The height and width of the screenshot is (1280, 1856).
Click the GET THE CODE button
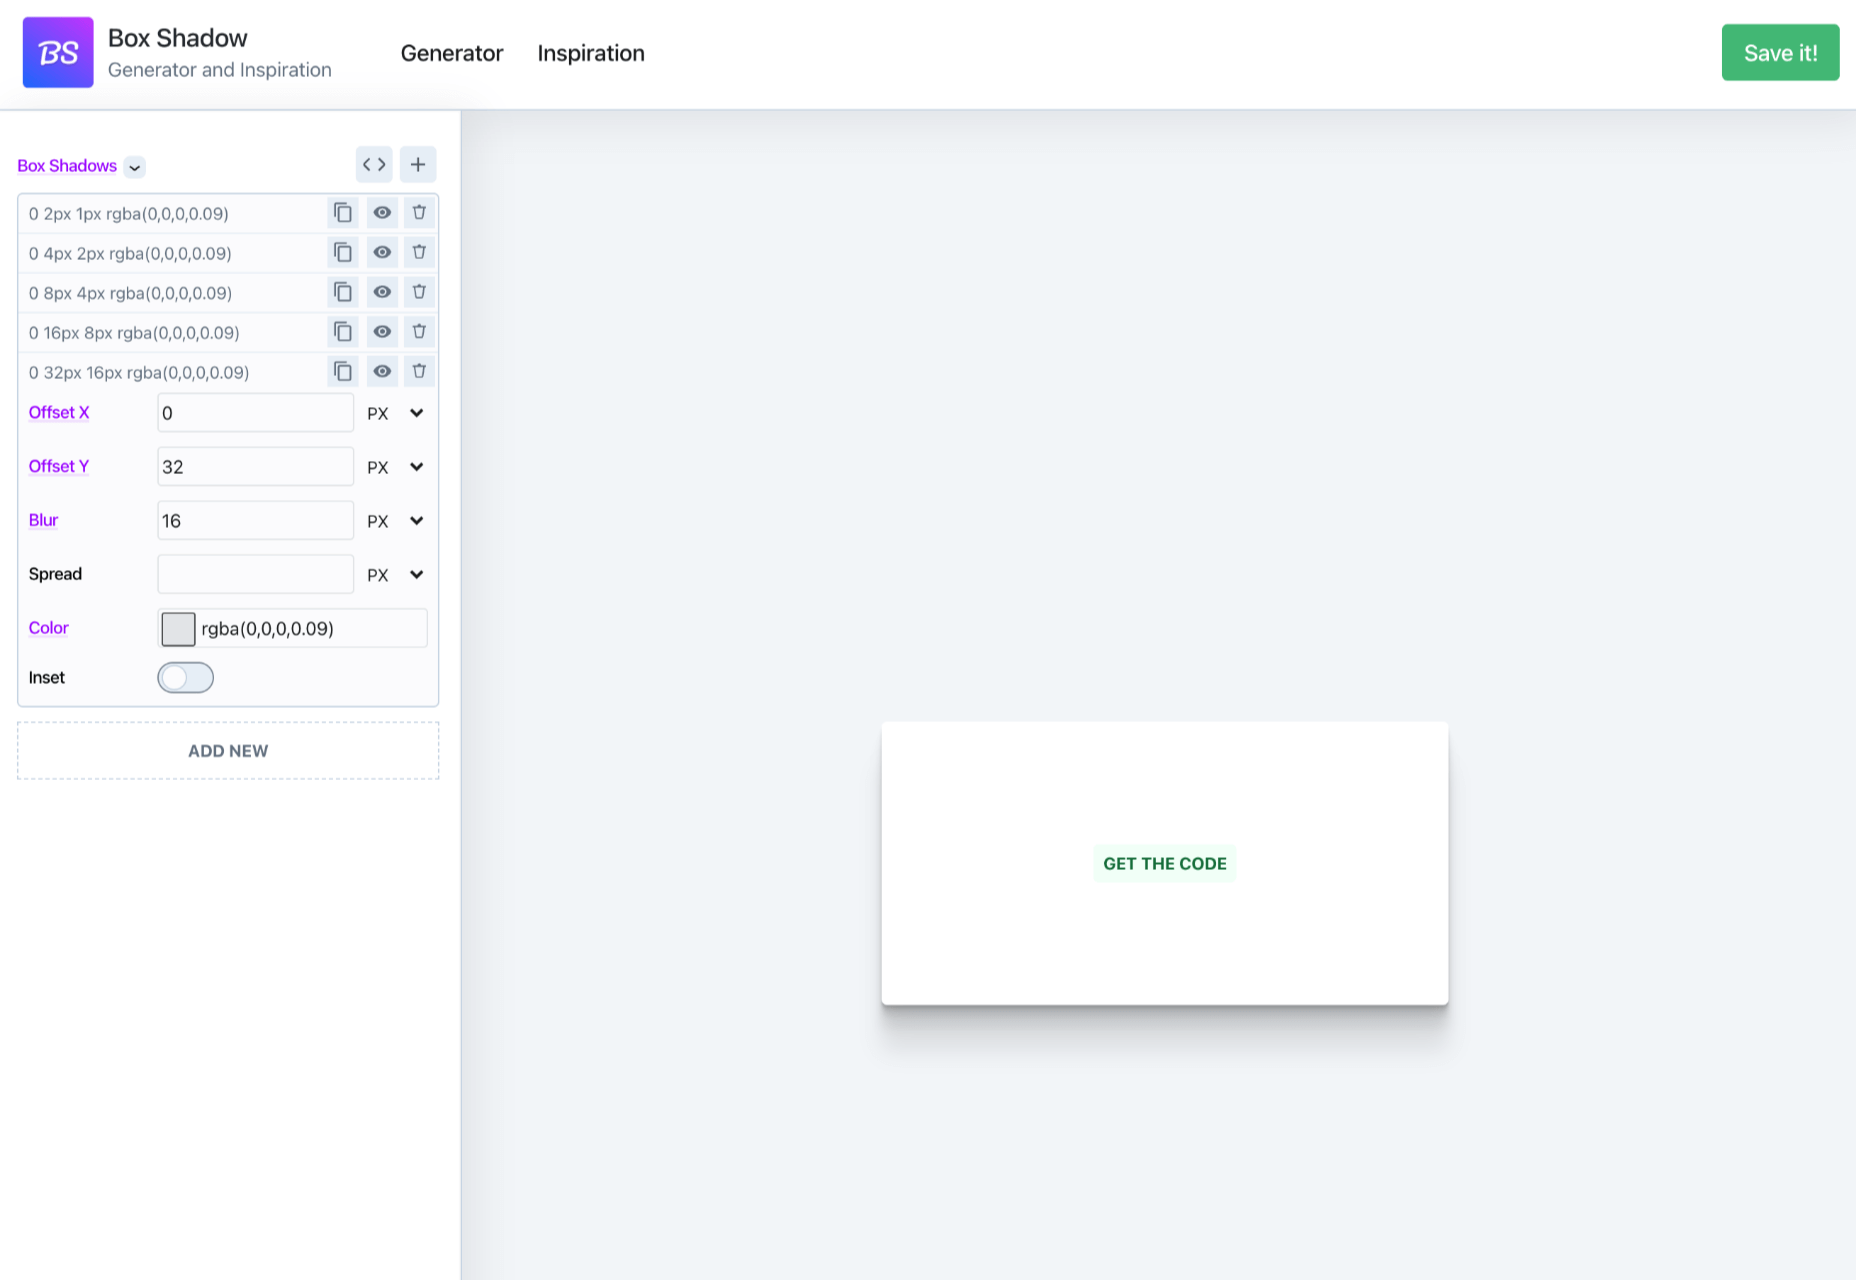(1165, 864)
